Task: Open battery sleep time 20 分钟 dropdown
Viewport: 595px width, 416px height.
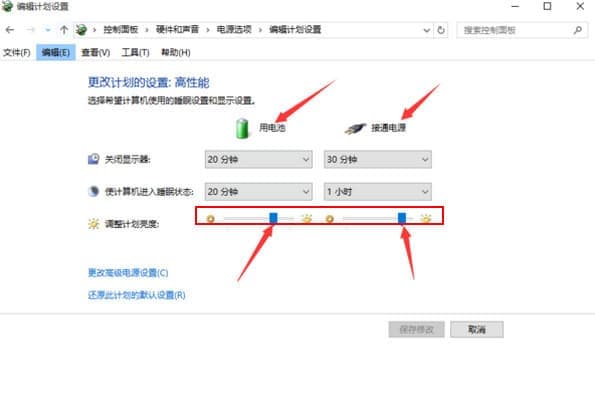Action: pos(258,192)
